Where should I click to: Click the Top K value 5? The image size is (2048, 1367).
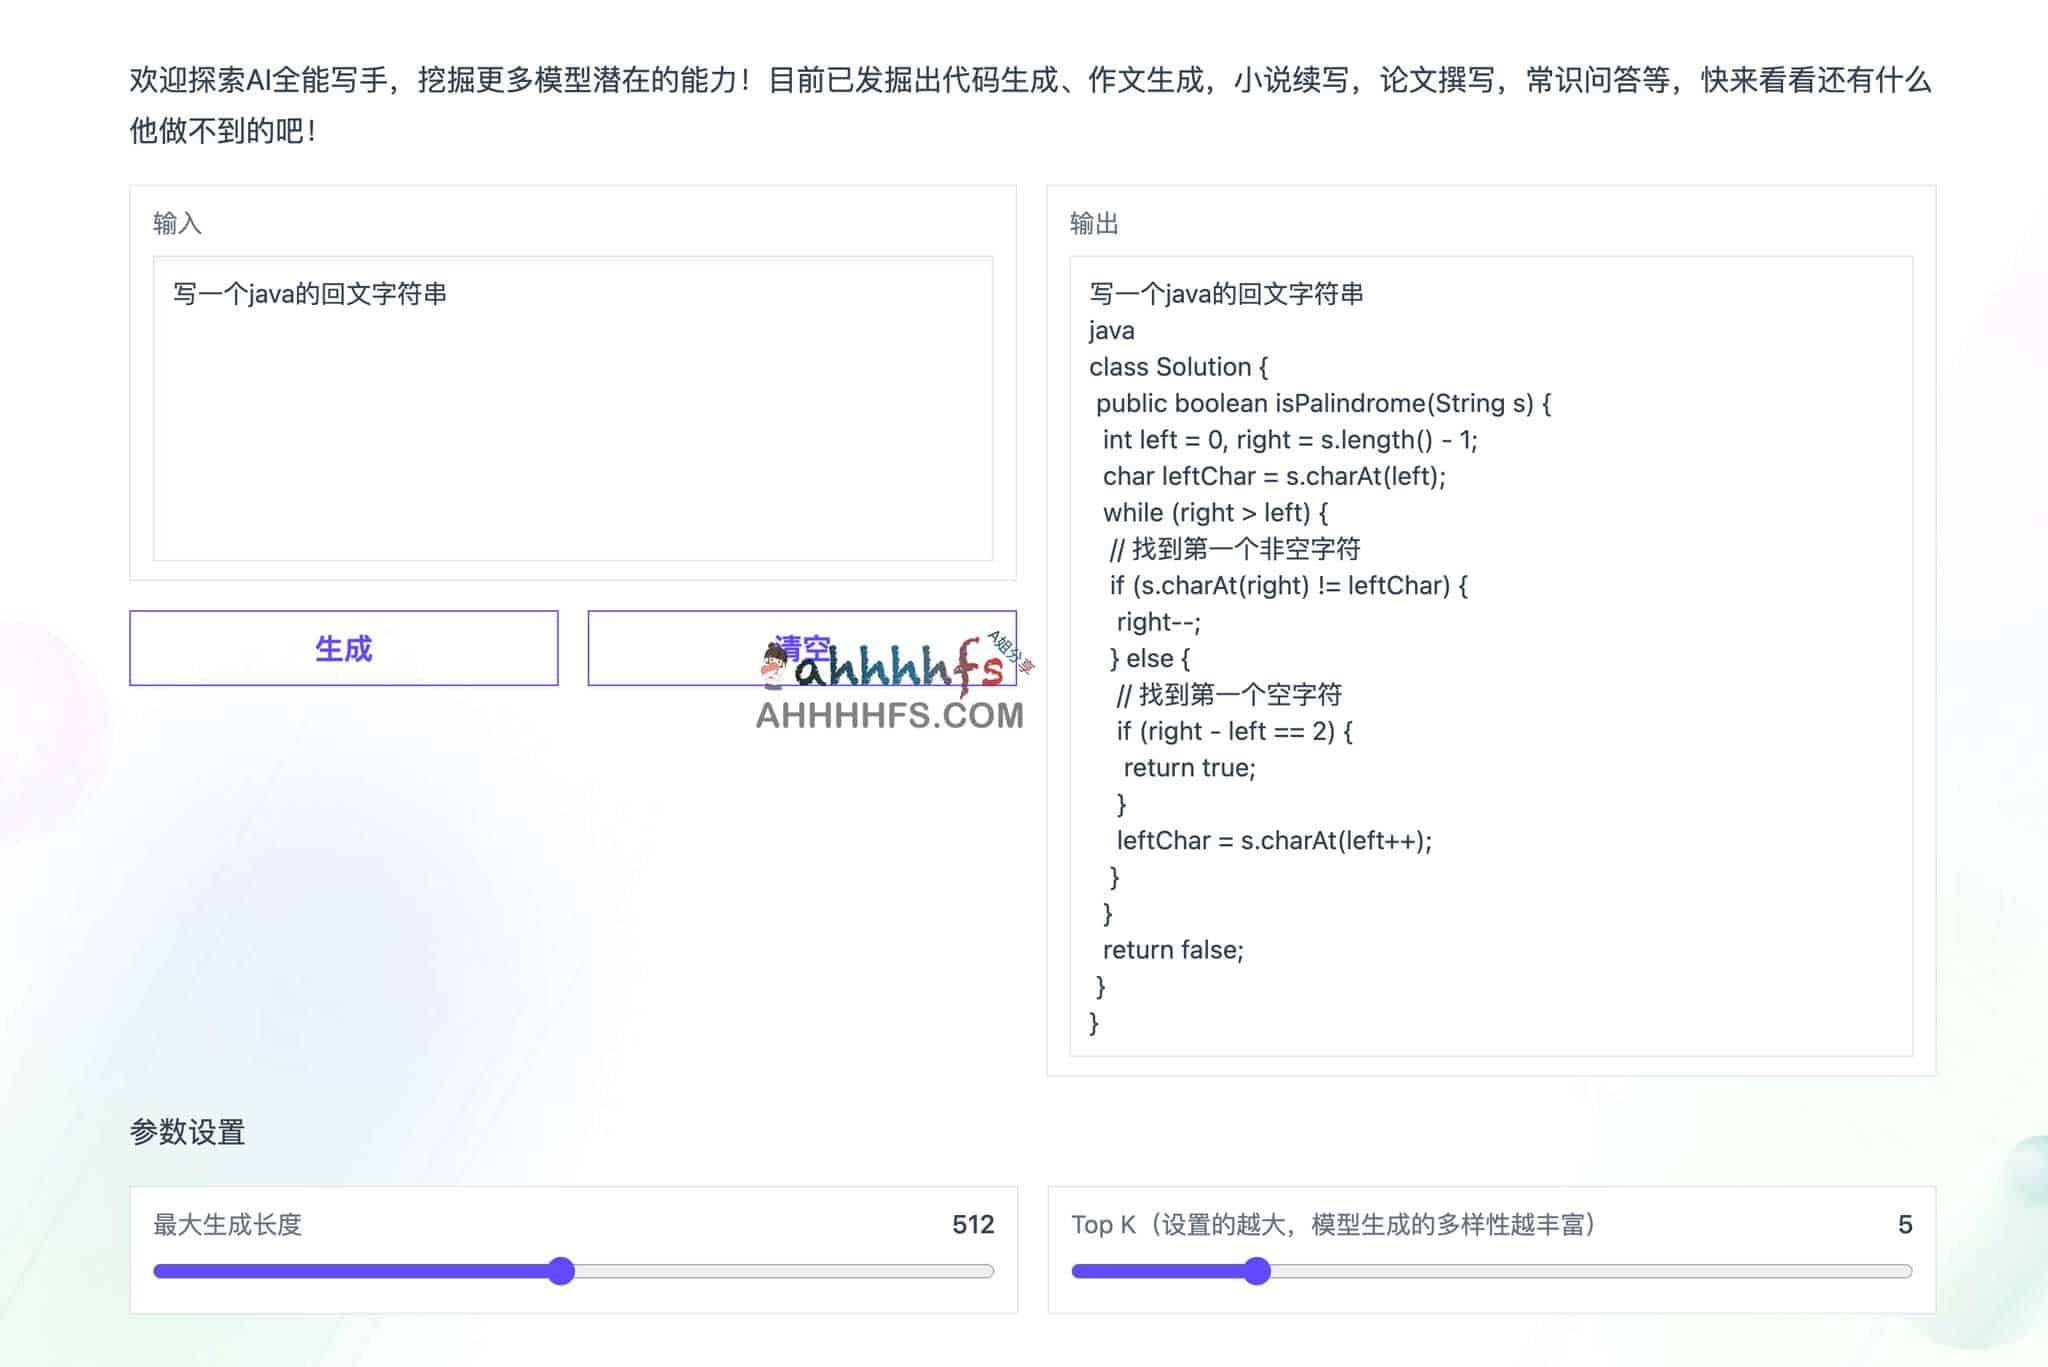[1904, 1224]
